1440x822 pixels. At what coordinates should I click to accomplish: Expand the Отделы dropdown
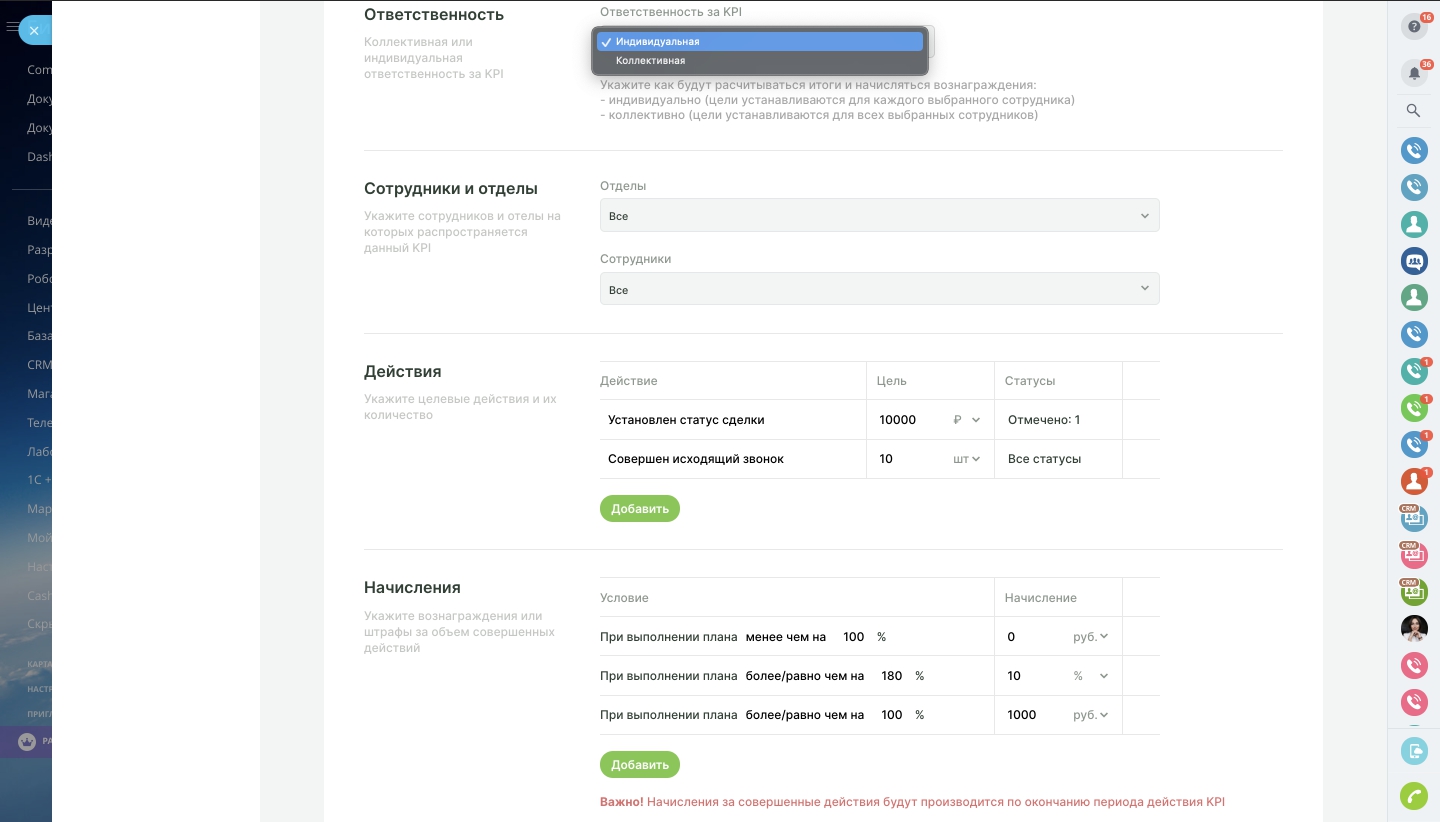tap(879, 216)
